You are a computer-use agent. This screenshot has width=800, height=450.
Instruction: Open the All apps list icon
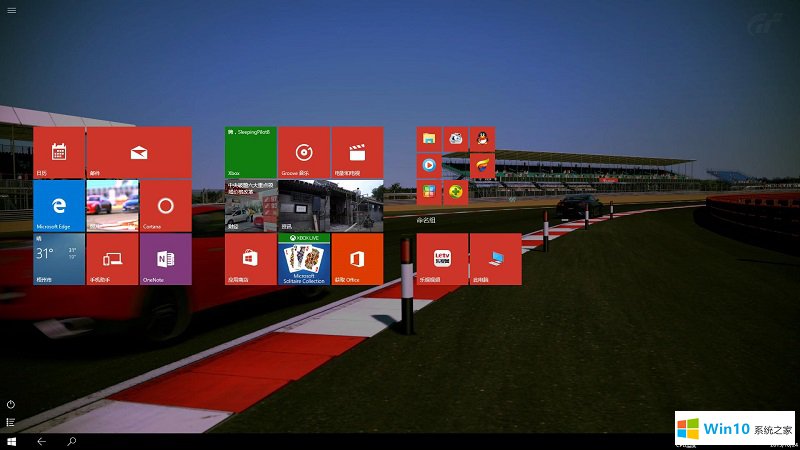(x=11, y=422)
